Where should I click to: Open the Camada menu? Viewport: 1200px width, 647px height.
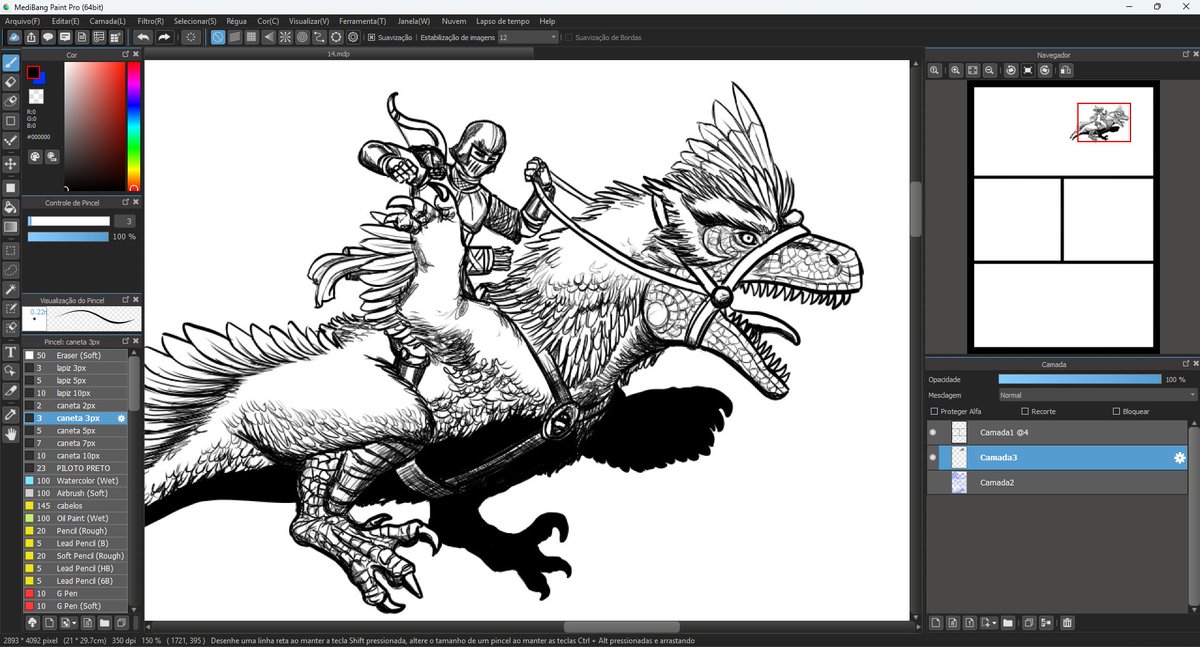coord(107,20)
